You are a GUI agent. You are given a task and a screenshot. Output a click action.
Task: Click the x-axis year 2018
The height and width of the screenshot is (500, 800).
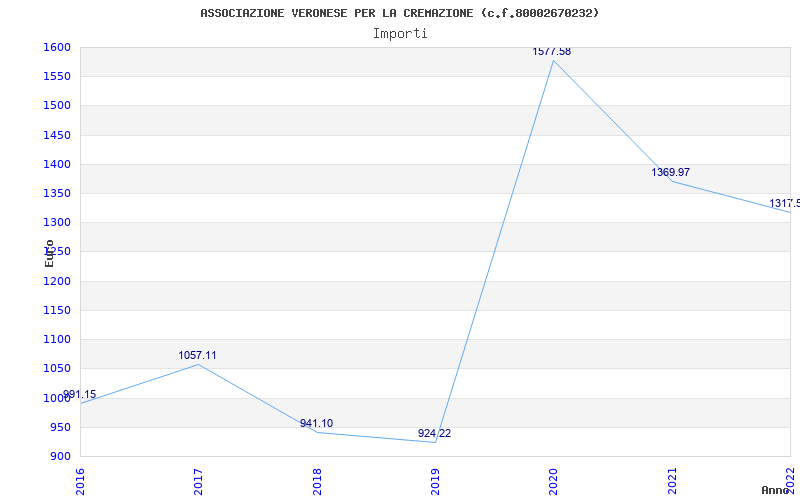click(x=317, y=482)
